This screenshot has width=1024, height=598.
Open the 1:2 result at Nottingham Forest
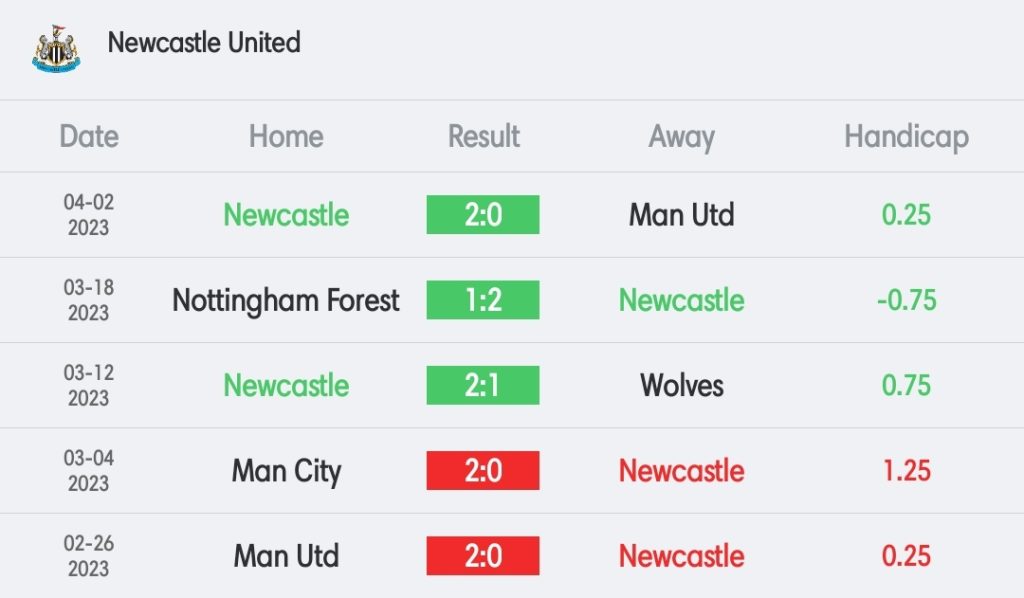pos(483,300)
